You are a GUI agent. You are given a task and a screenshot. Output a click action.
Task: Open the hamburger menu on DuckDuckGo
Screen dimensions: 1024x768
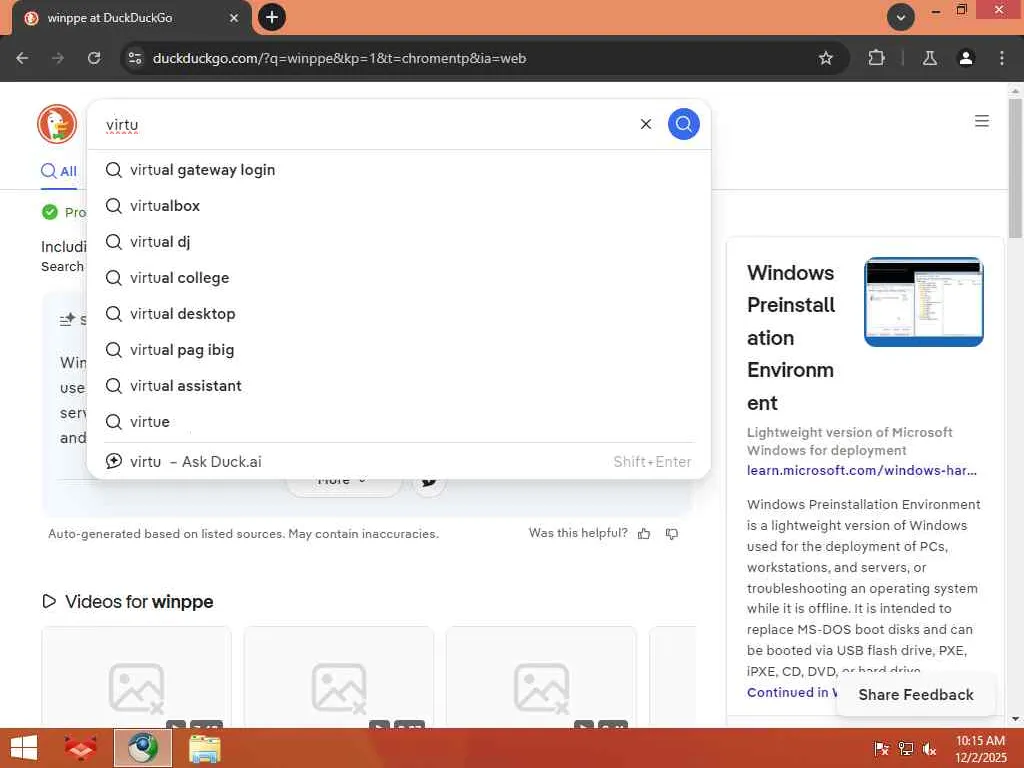pyautogui.click(x=981, y=121)
